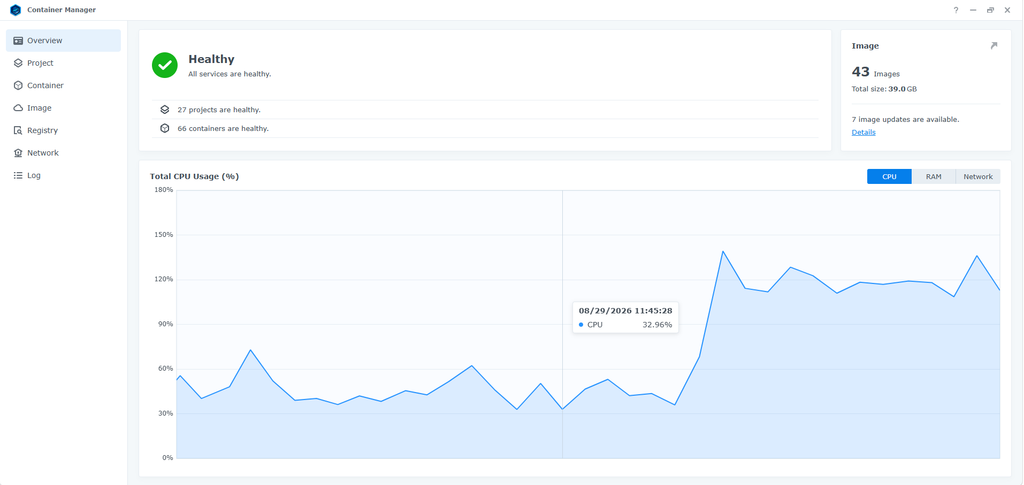Select the CPU chart tab
The image size is (1024, 485).
click(x=889, y=177)
